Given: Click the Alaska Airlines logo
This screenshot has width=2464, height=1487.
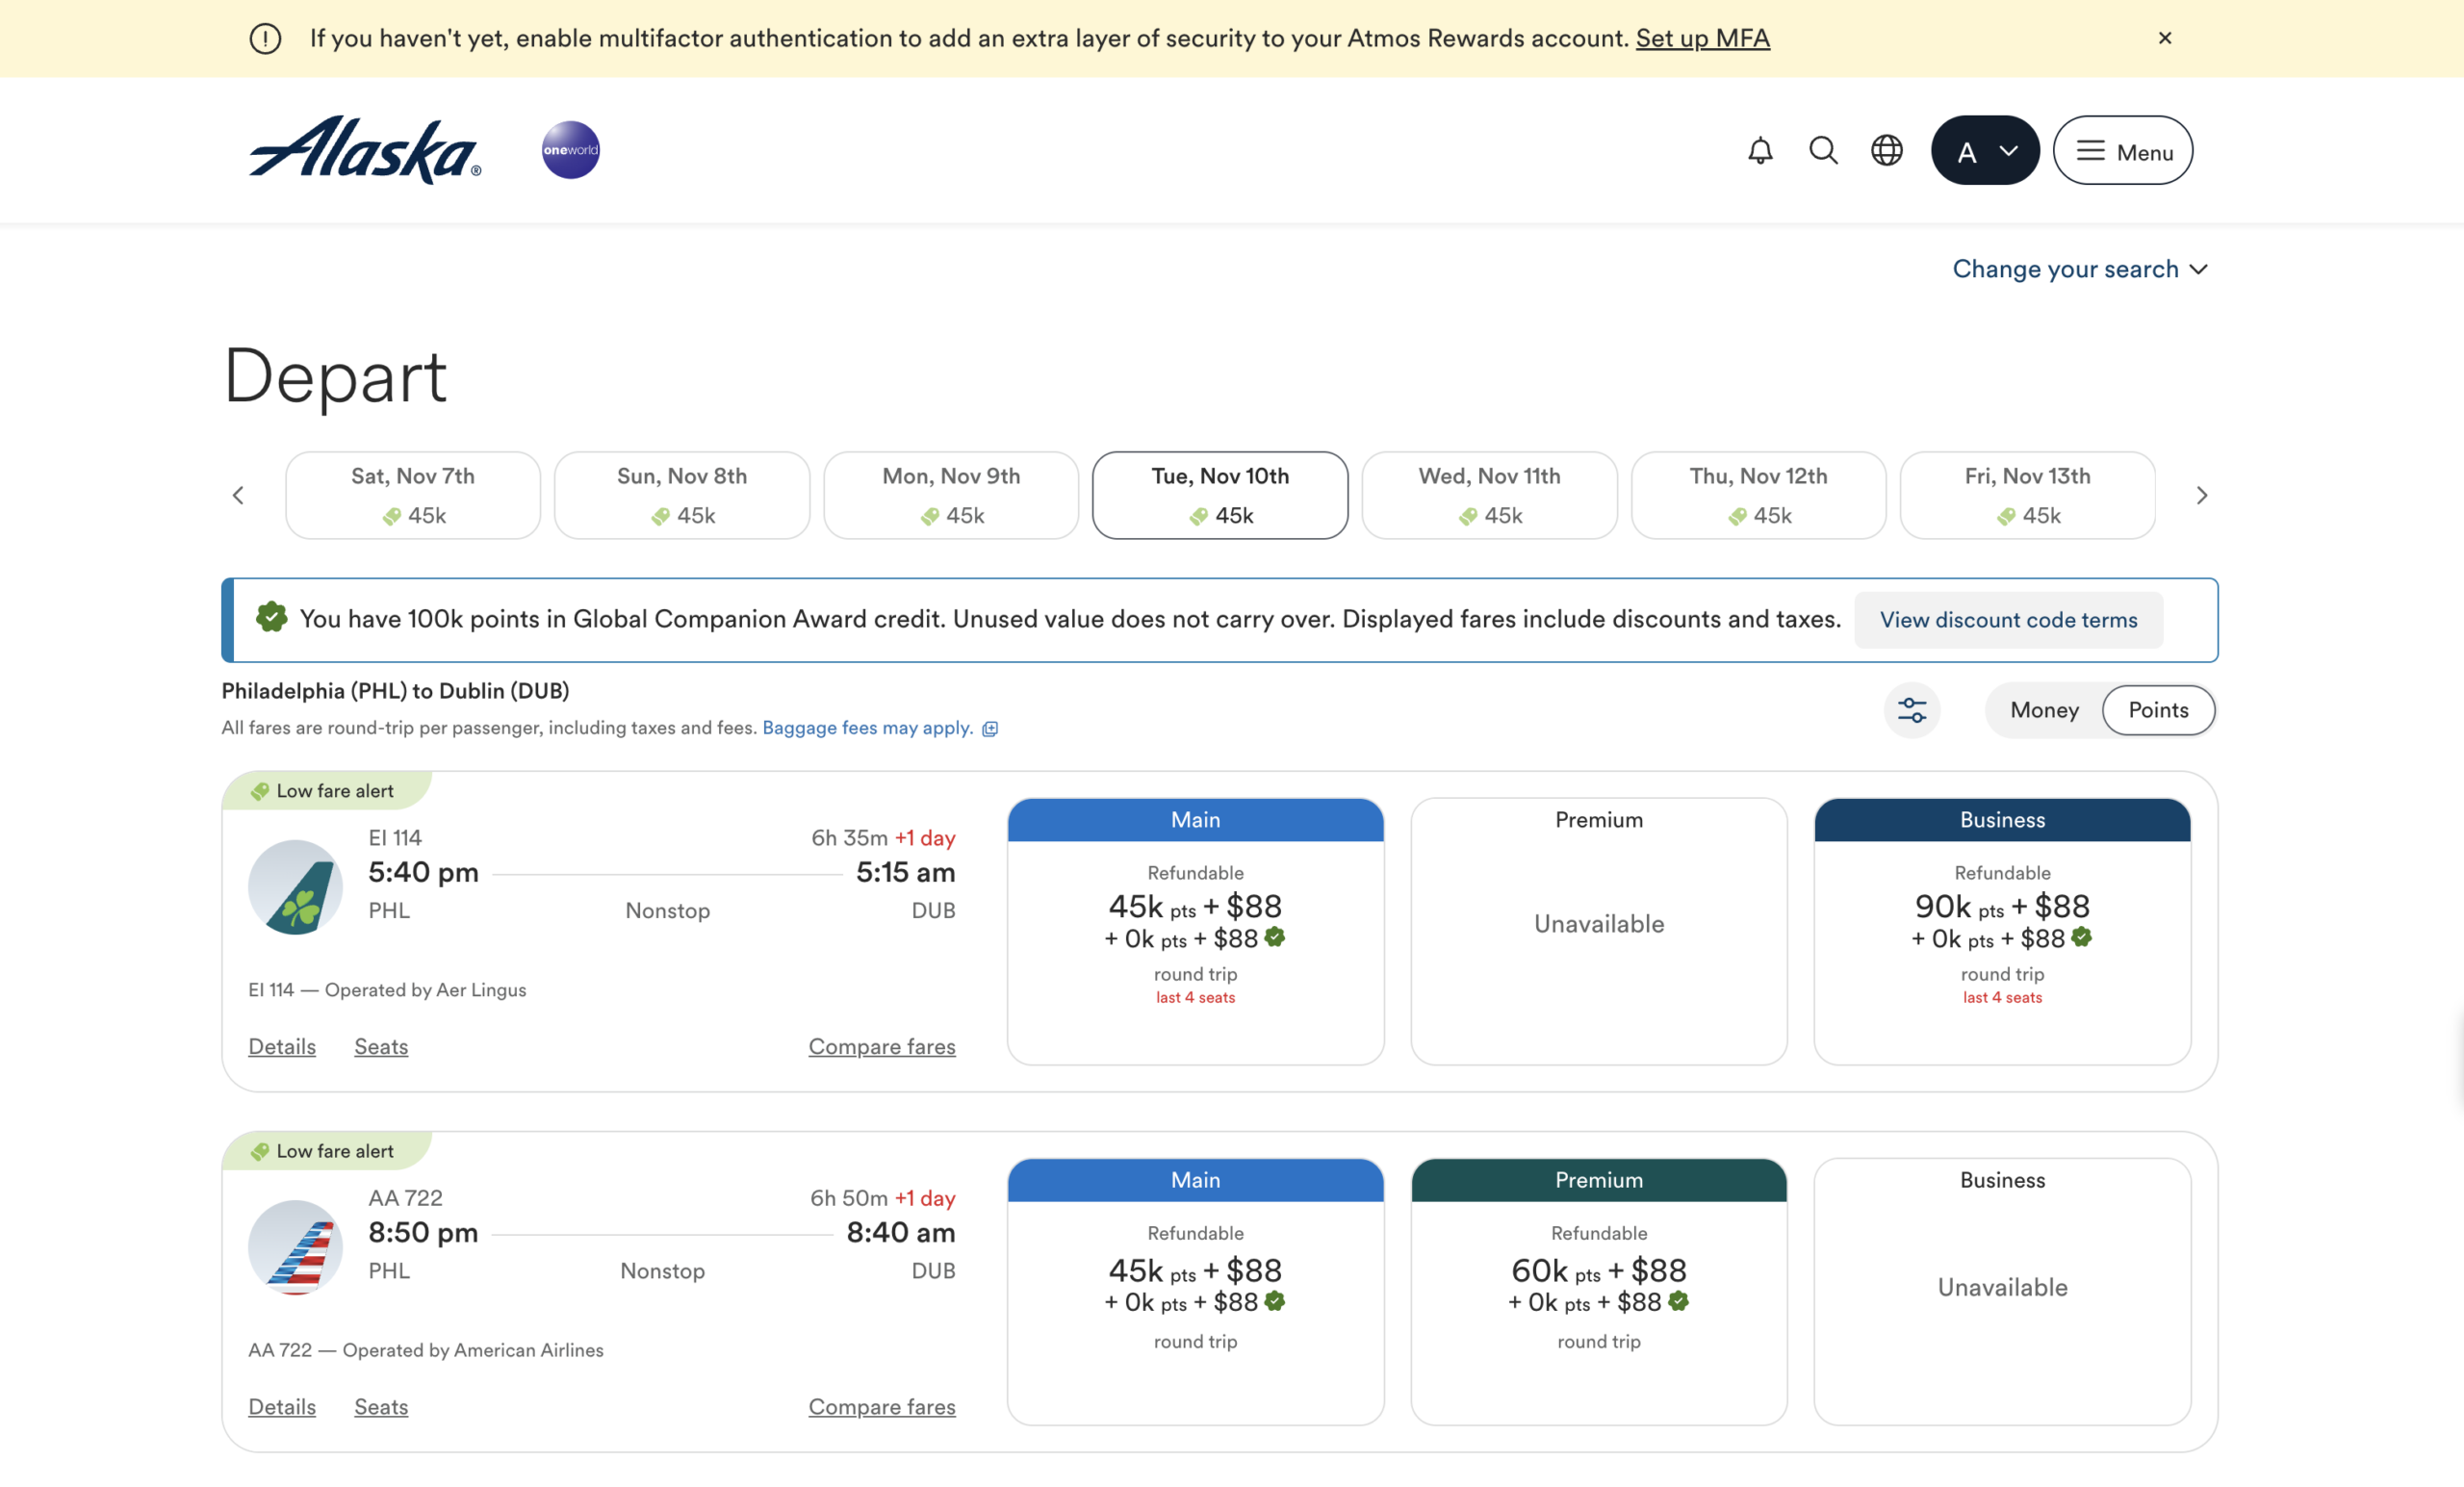Looking at the screenshot, I should point(365,150).
